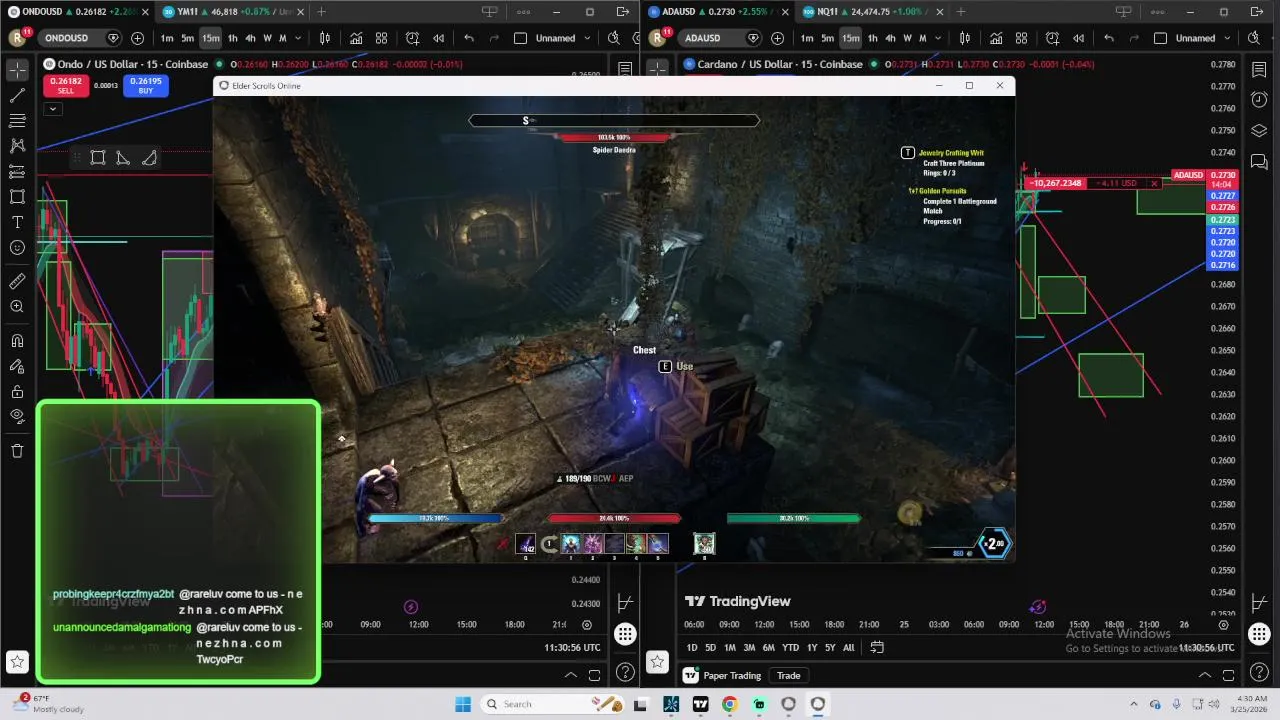
Task: Expand legend chevron under SELL button
Action: pyautogui.click(x=53, y=108)
